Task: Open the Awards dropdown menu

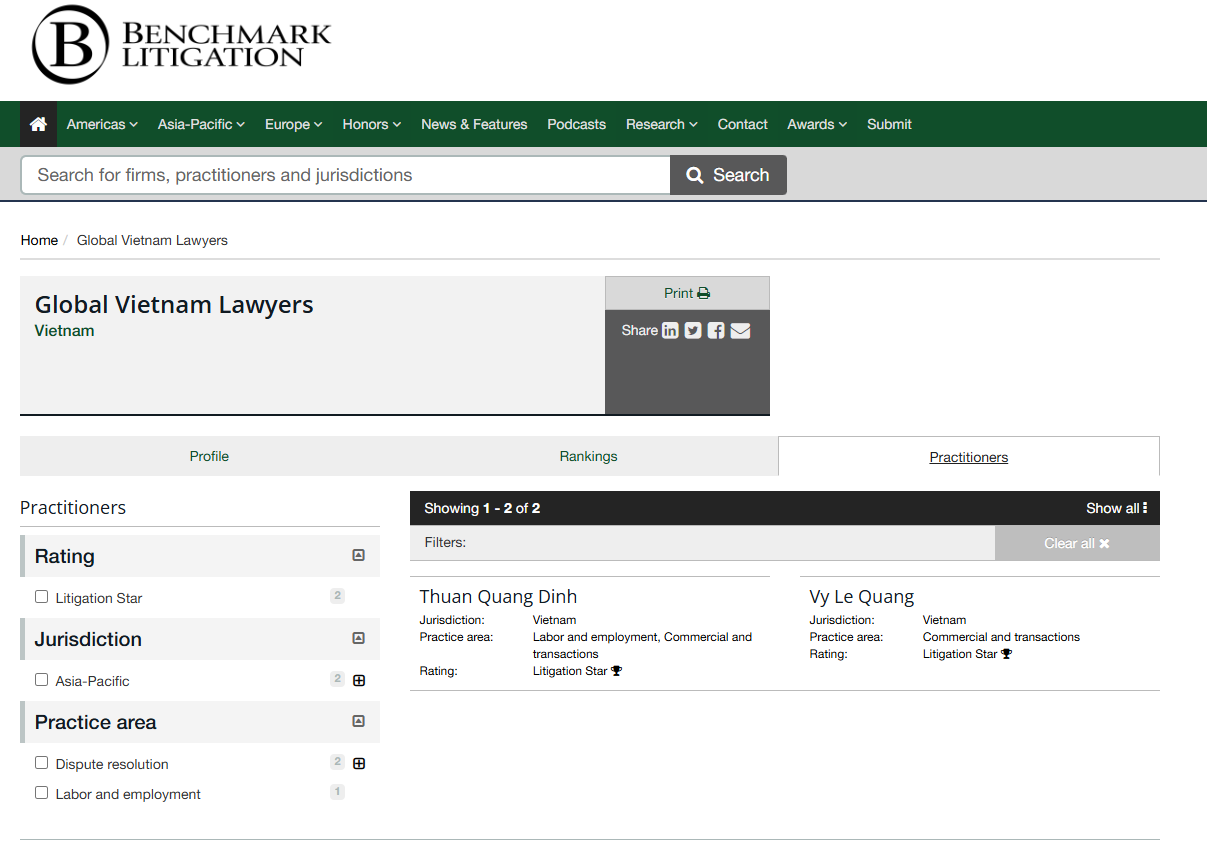Action: pyautogui.click(x=817, y=124)
